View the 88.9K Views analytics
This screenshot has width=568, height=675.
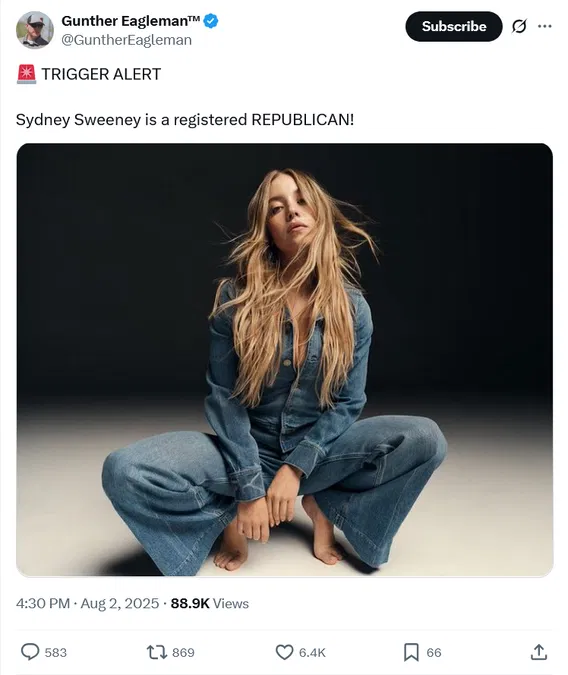coord(209,603)
